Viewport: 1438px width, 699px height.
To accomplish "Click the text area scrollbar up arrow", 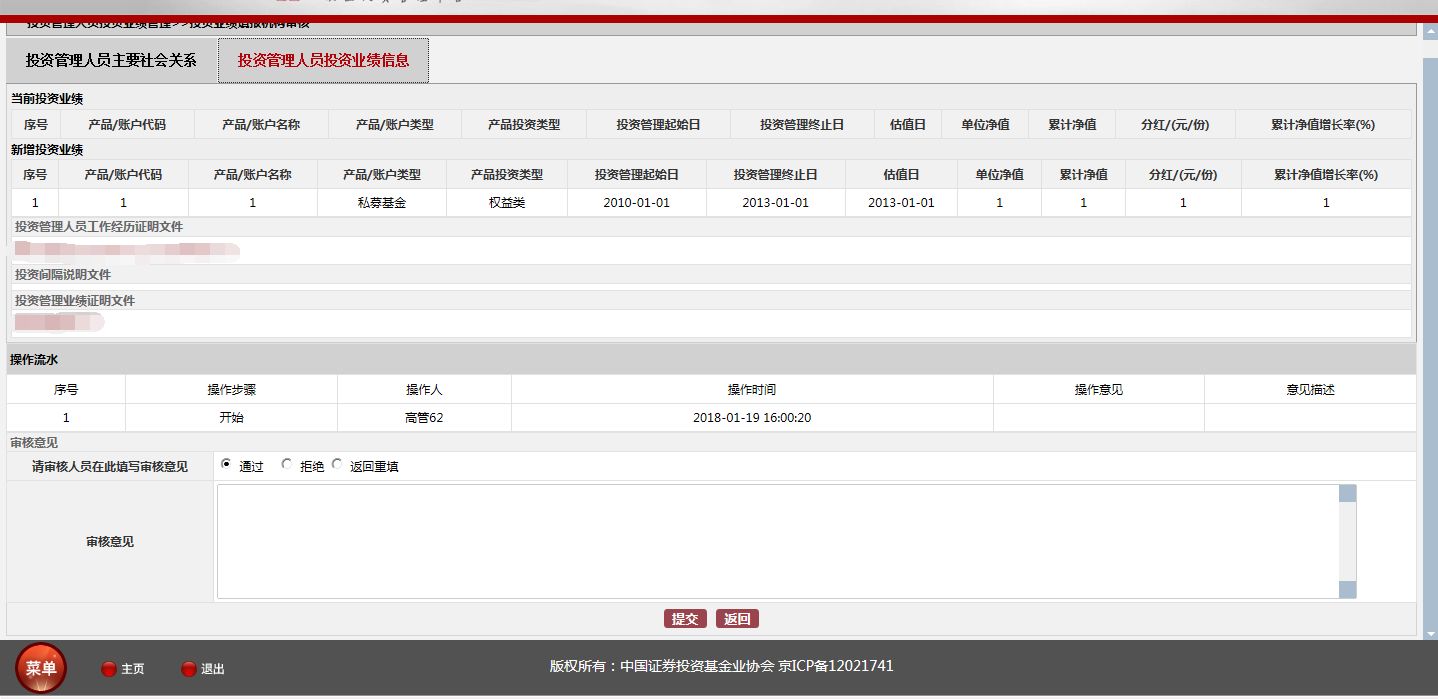I will (1347, 493).
